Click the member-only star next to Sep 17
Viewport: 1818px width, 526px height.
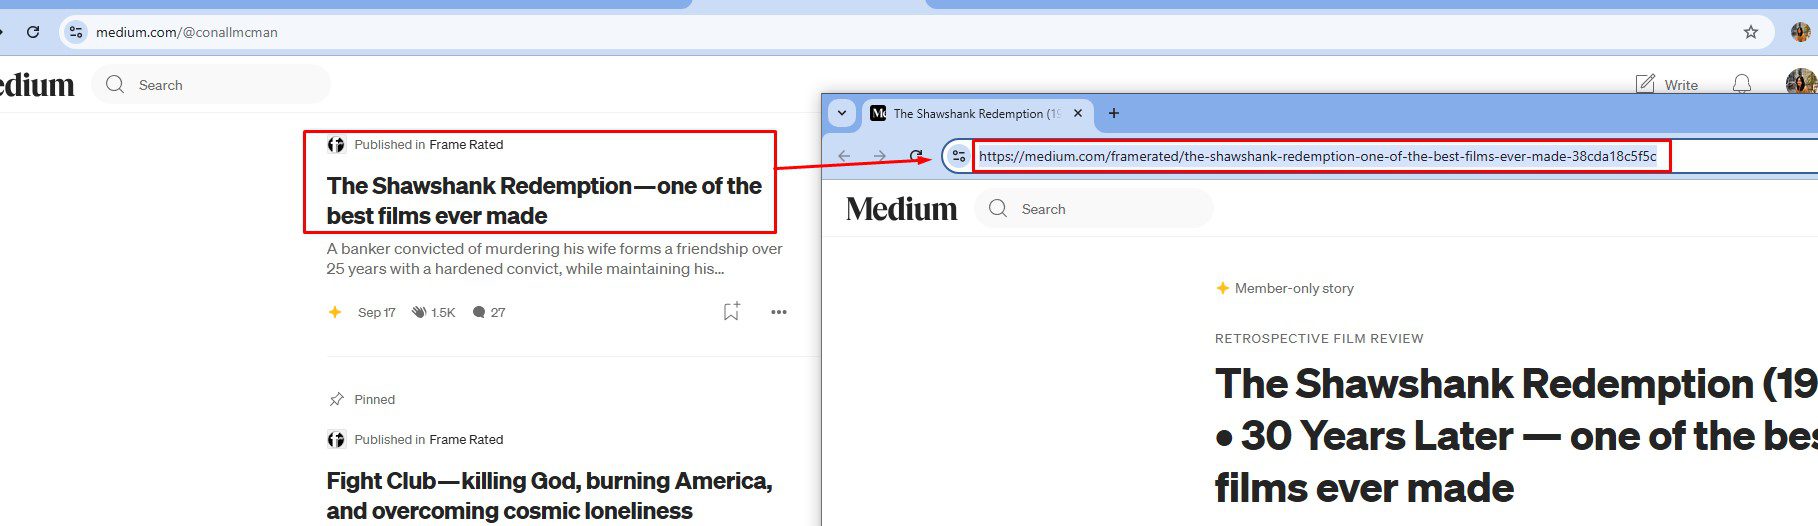click(335, 312)
